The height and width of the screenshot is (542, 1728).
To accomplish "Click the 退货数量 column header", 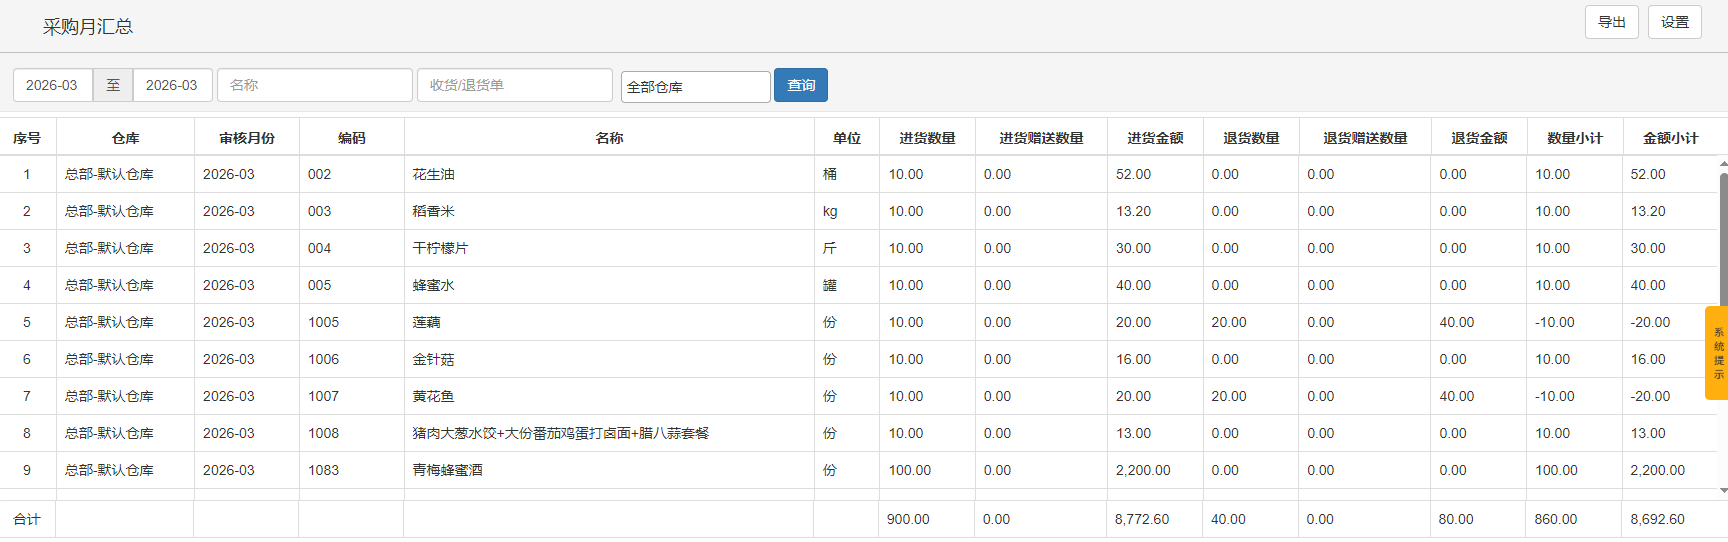I will (x=1251, y=138).
